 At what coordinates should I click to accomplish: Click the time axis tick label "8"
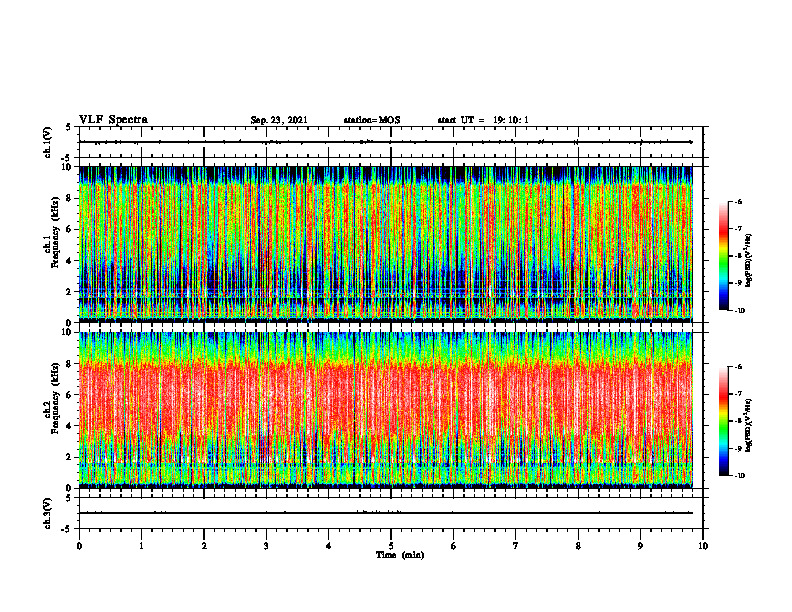[x=578, y=546]
